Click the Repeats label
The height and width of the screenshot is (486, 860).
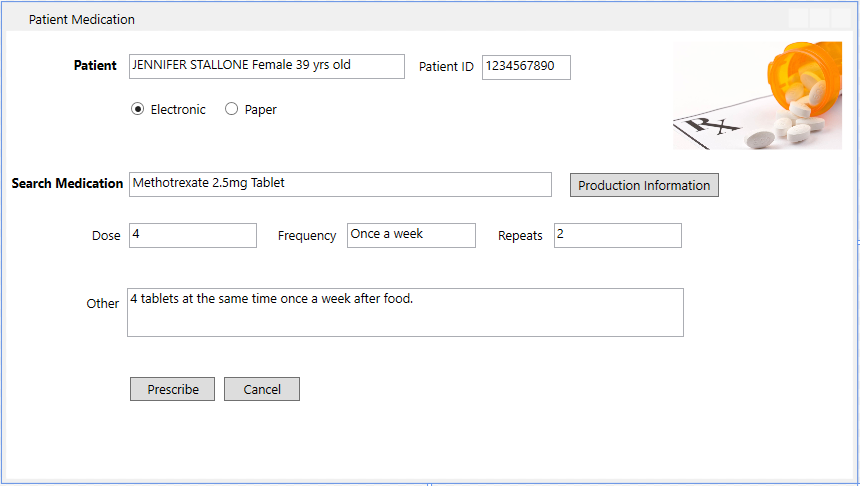click(x=520, y=236)
